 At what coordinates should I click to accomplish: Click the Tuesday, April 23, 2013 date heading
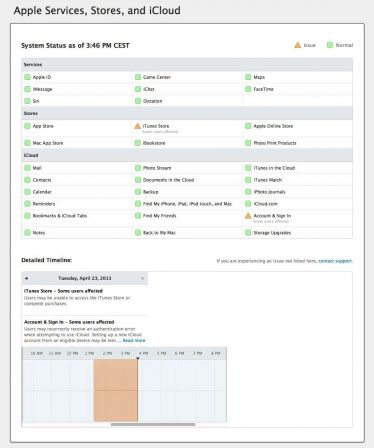pos(85,278)
